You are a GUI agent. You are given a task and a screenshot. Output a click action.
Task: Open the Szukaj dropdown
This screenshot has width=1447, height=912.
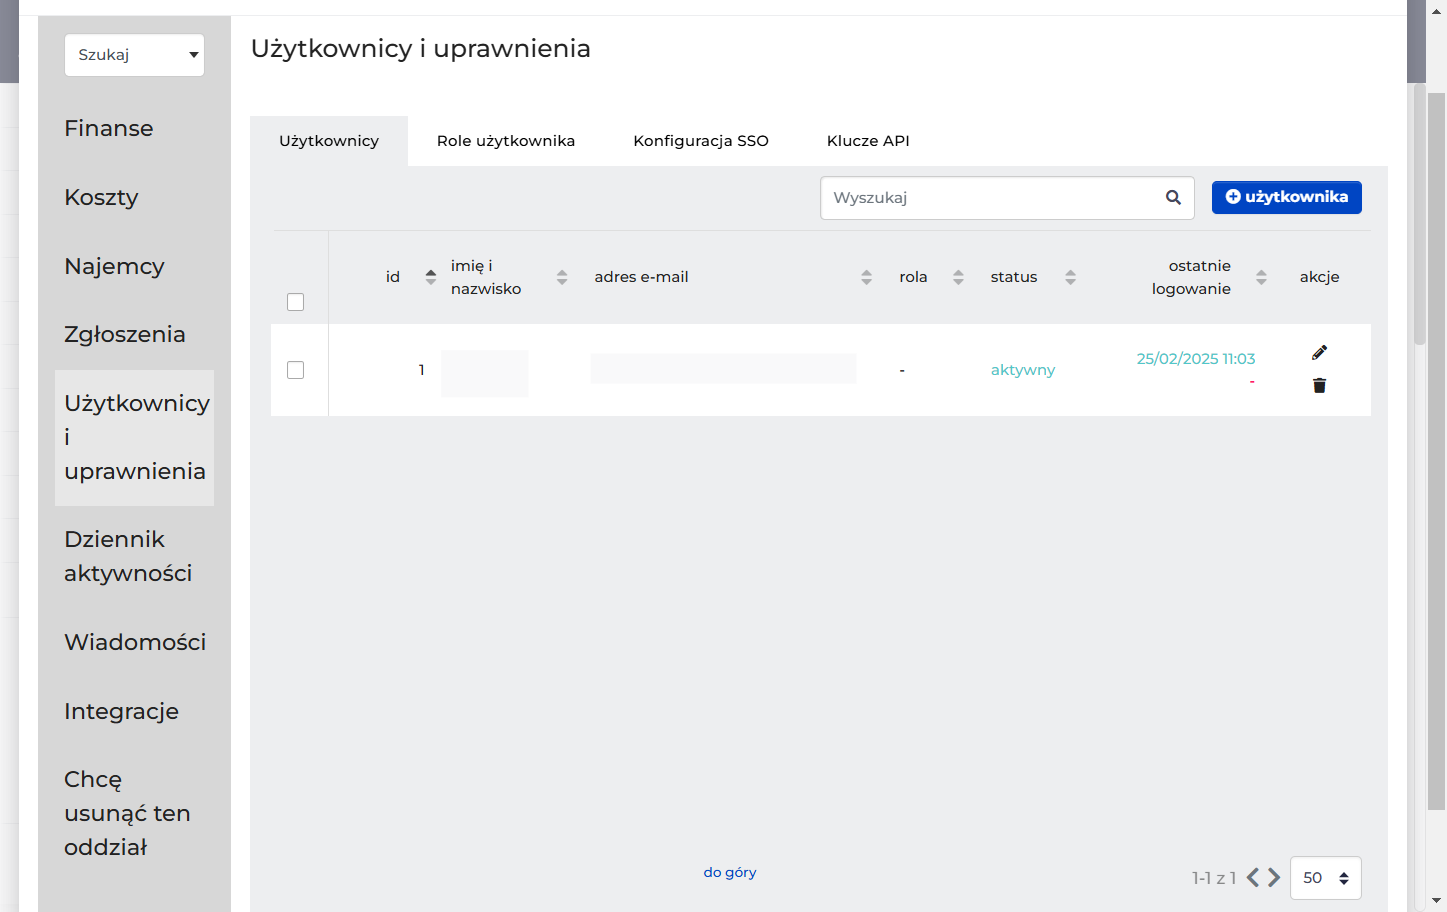[x=134, y=55]
